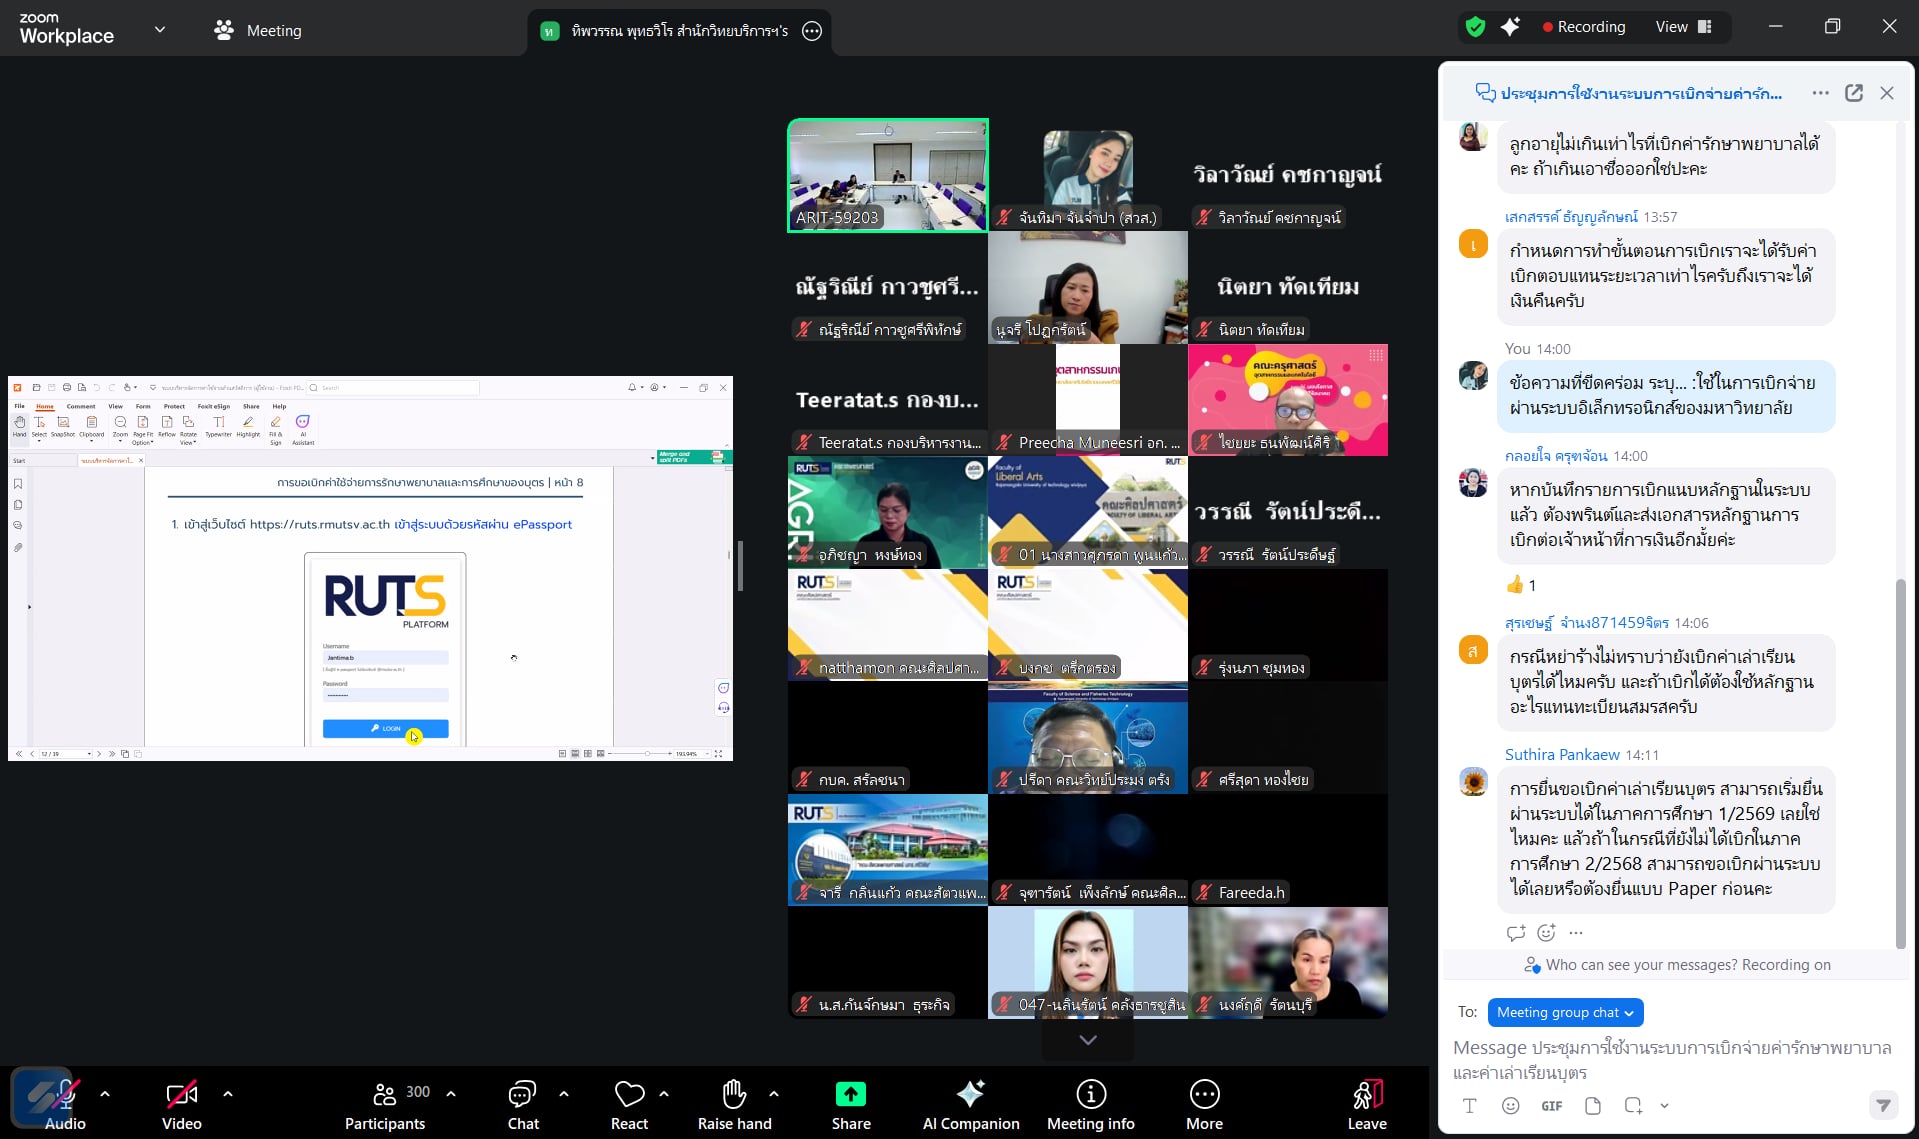Open the React heart icon
Viewport: 1919px width, 1139px height.
pyautogui.click(x=629, y=1095)
